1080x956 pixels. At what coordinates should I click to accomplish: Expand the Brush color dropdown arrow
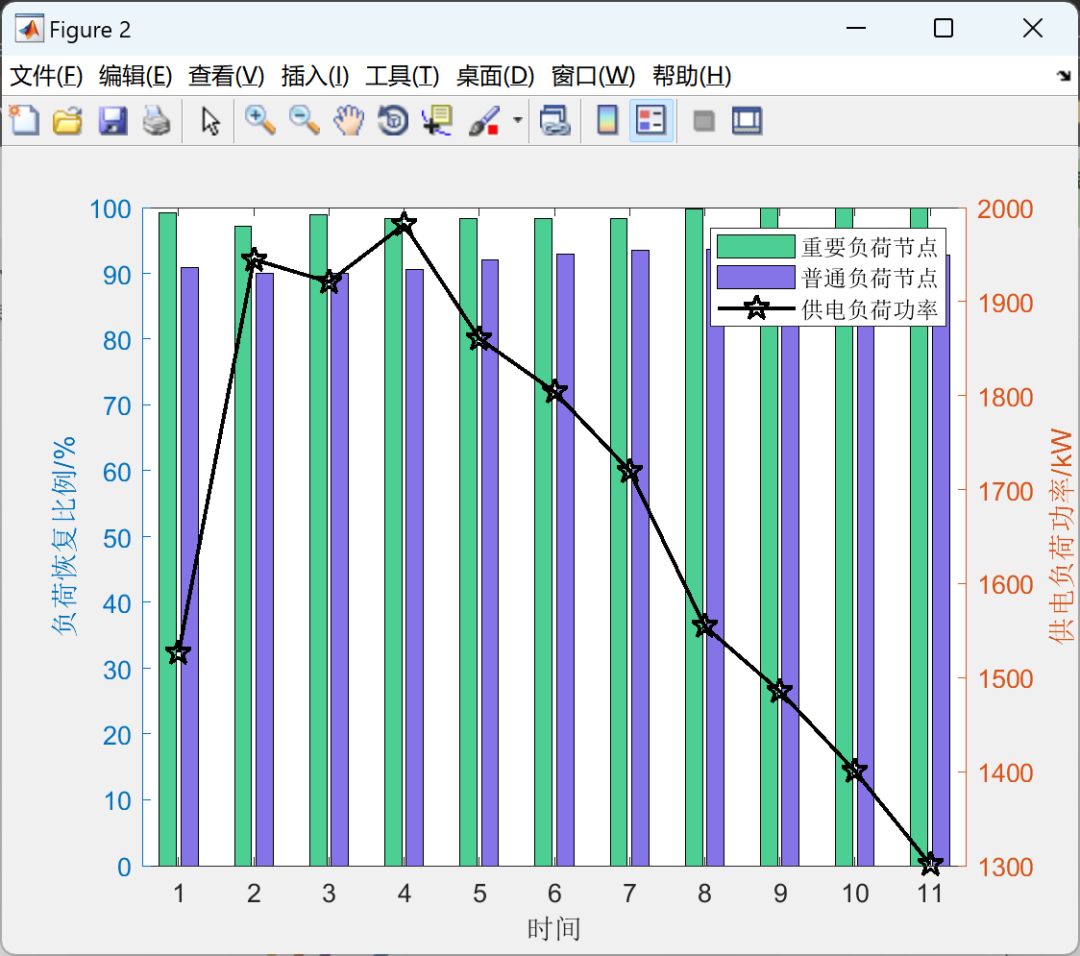click(517, 121)
